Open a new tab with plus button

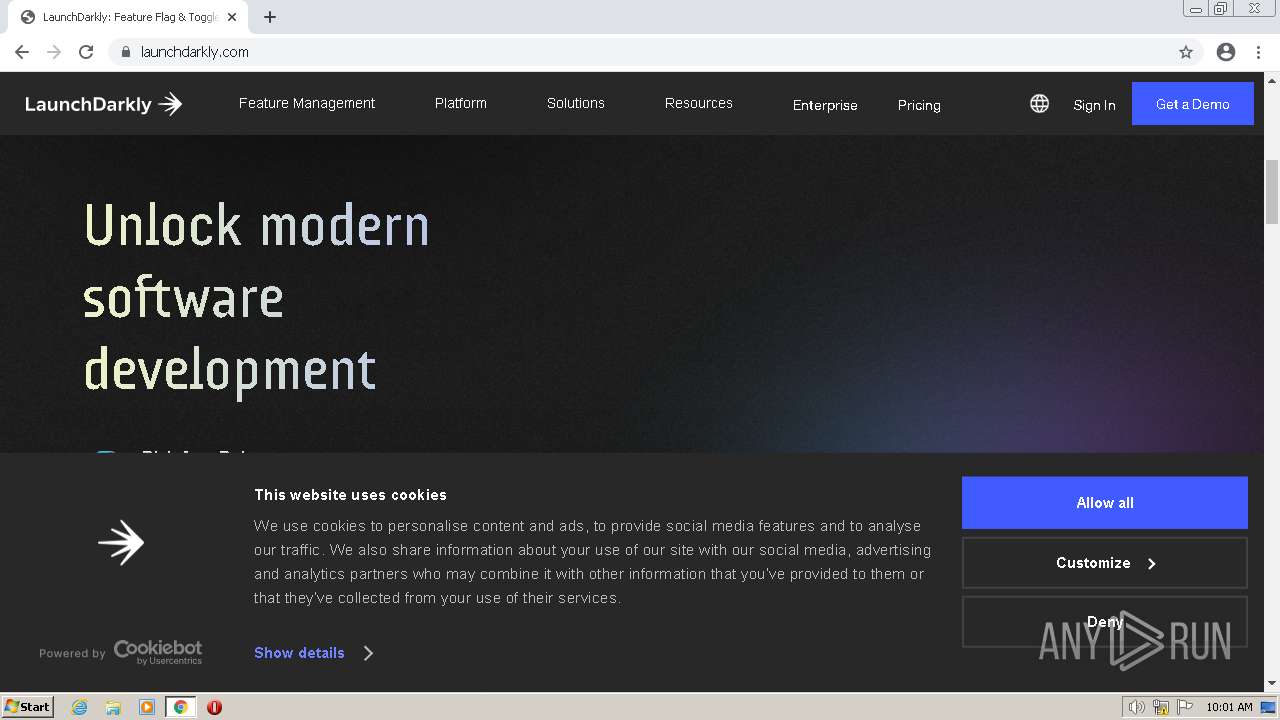point(270,17)
